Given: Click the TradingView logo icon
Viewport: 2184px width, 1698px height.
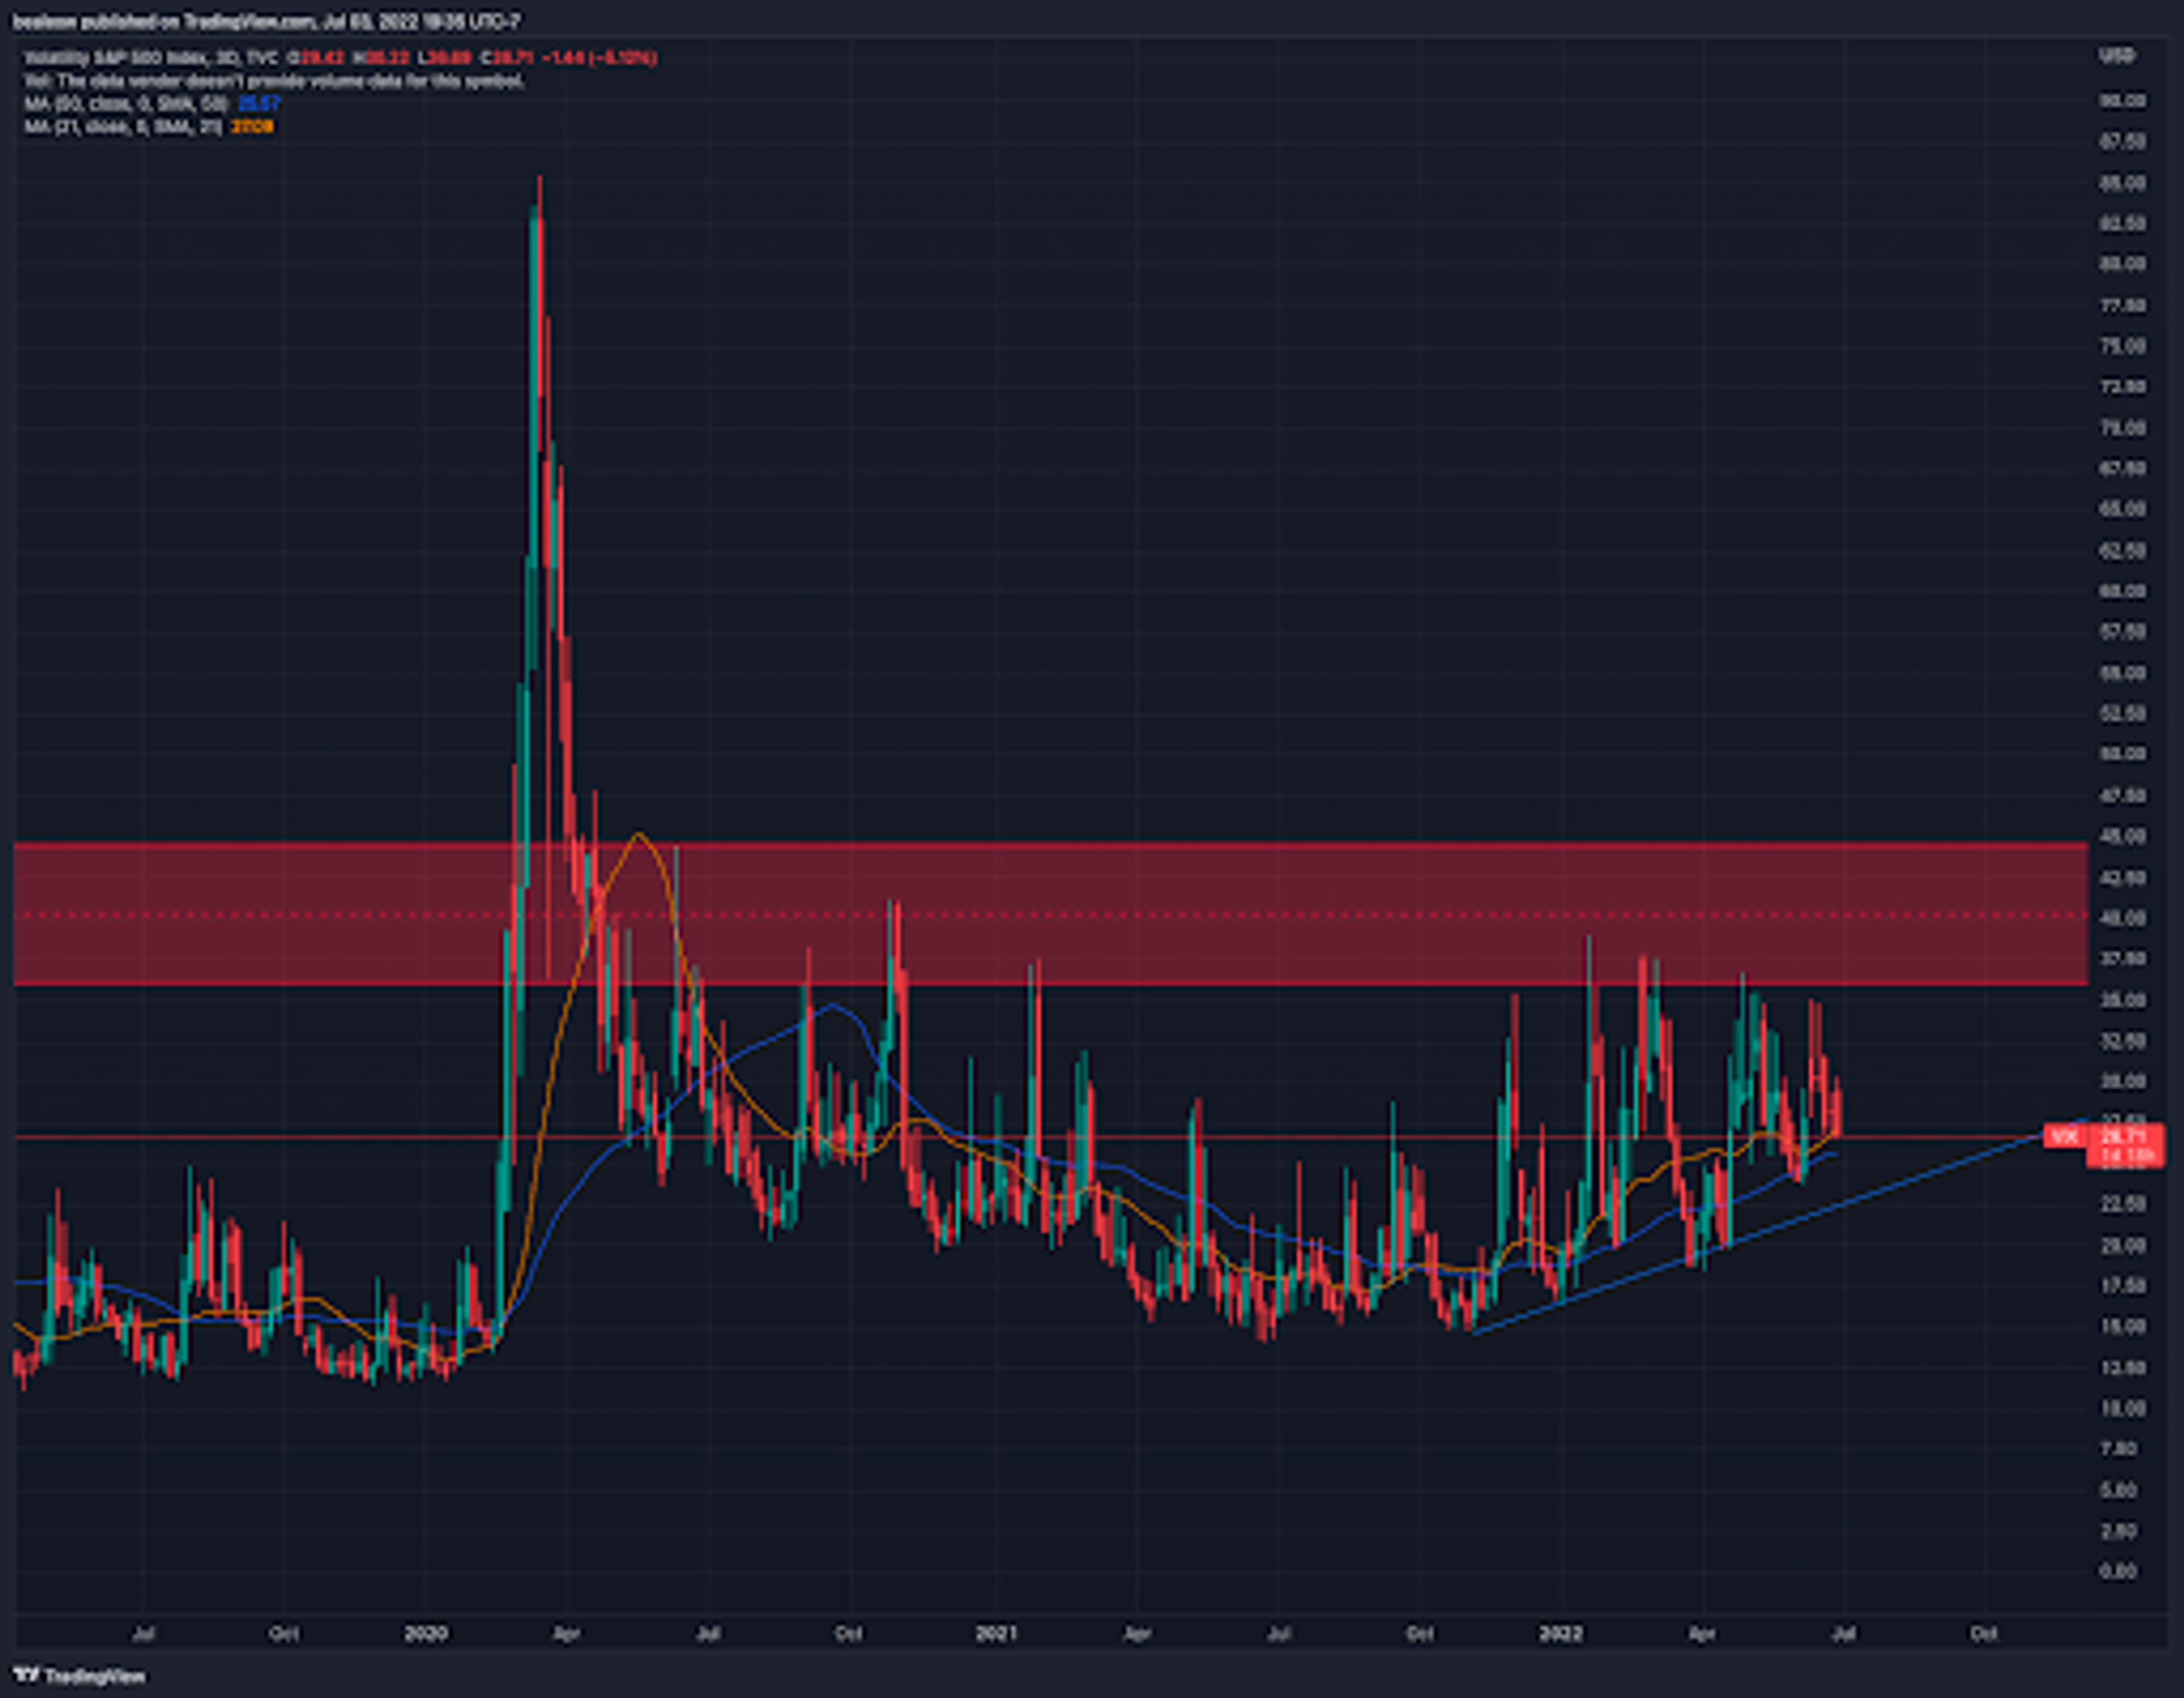Looking at the screenshot, I should pos(27,1675).
